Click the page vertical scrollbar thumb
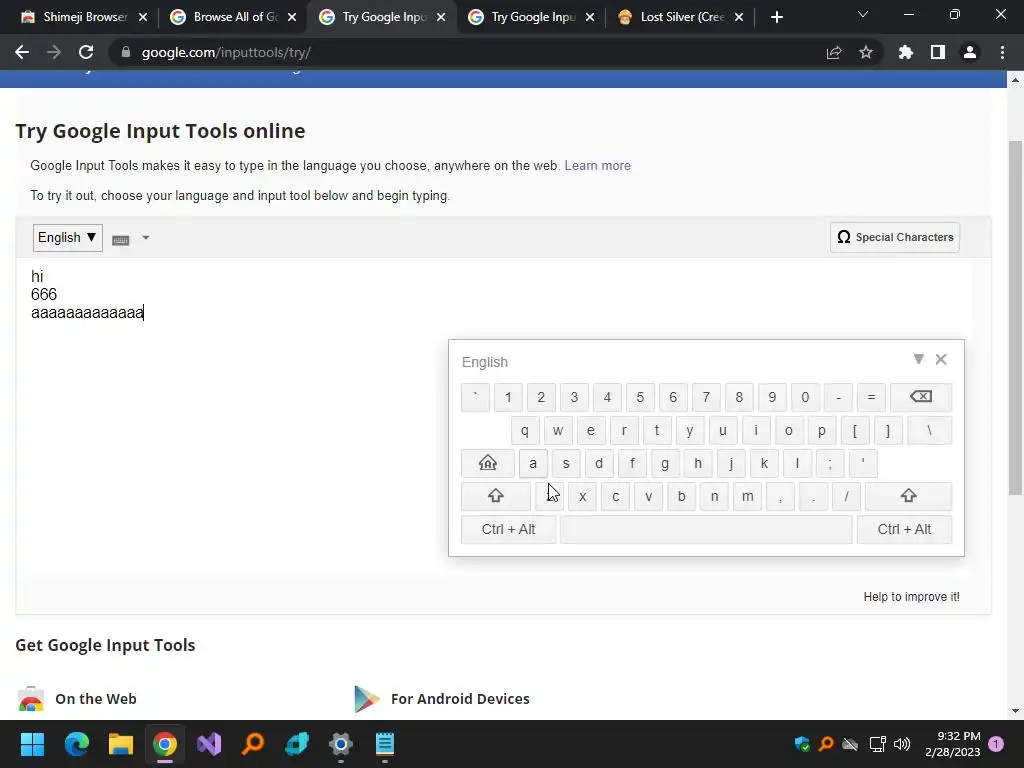The image size is (1024, 768). point(1015,318)
